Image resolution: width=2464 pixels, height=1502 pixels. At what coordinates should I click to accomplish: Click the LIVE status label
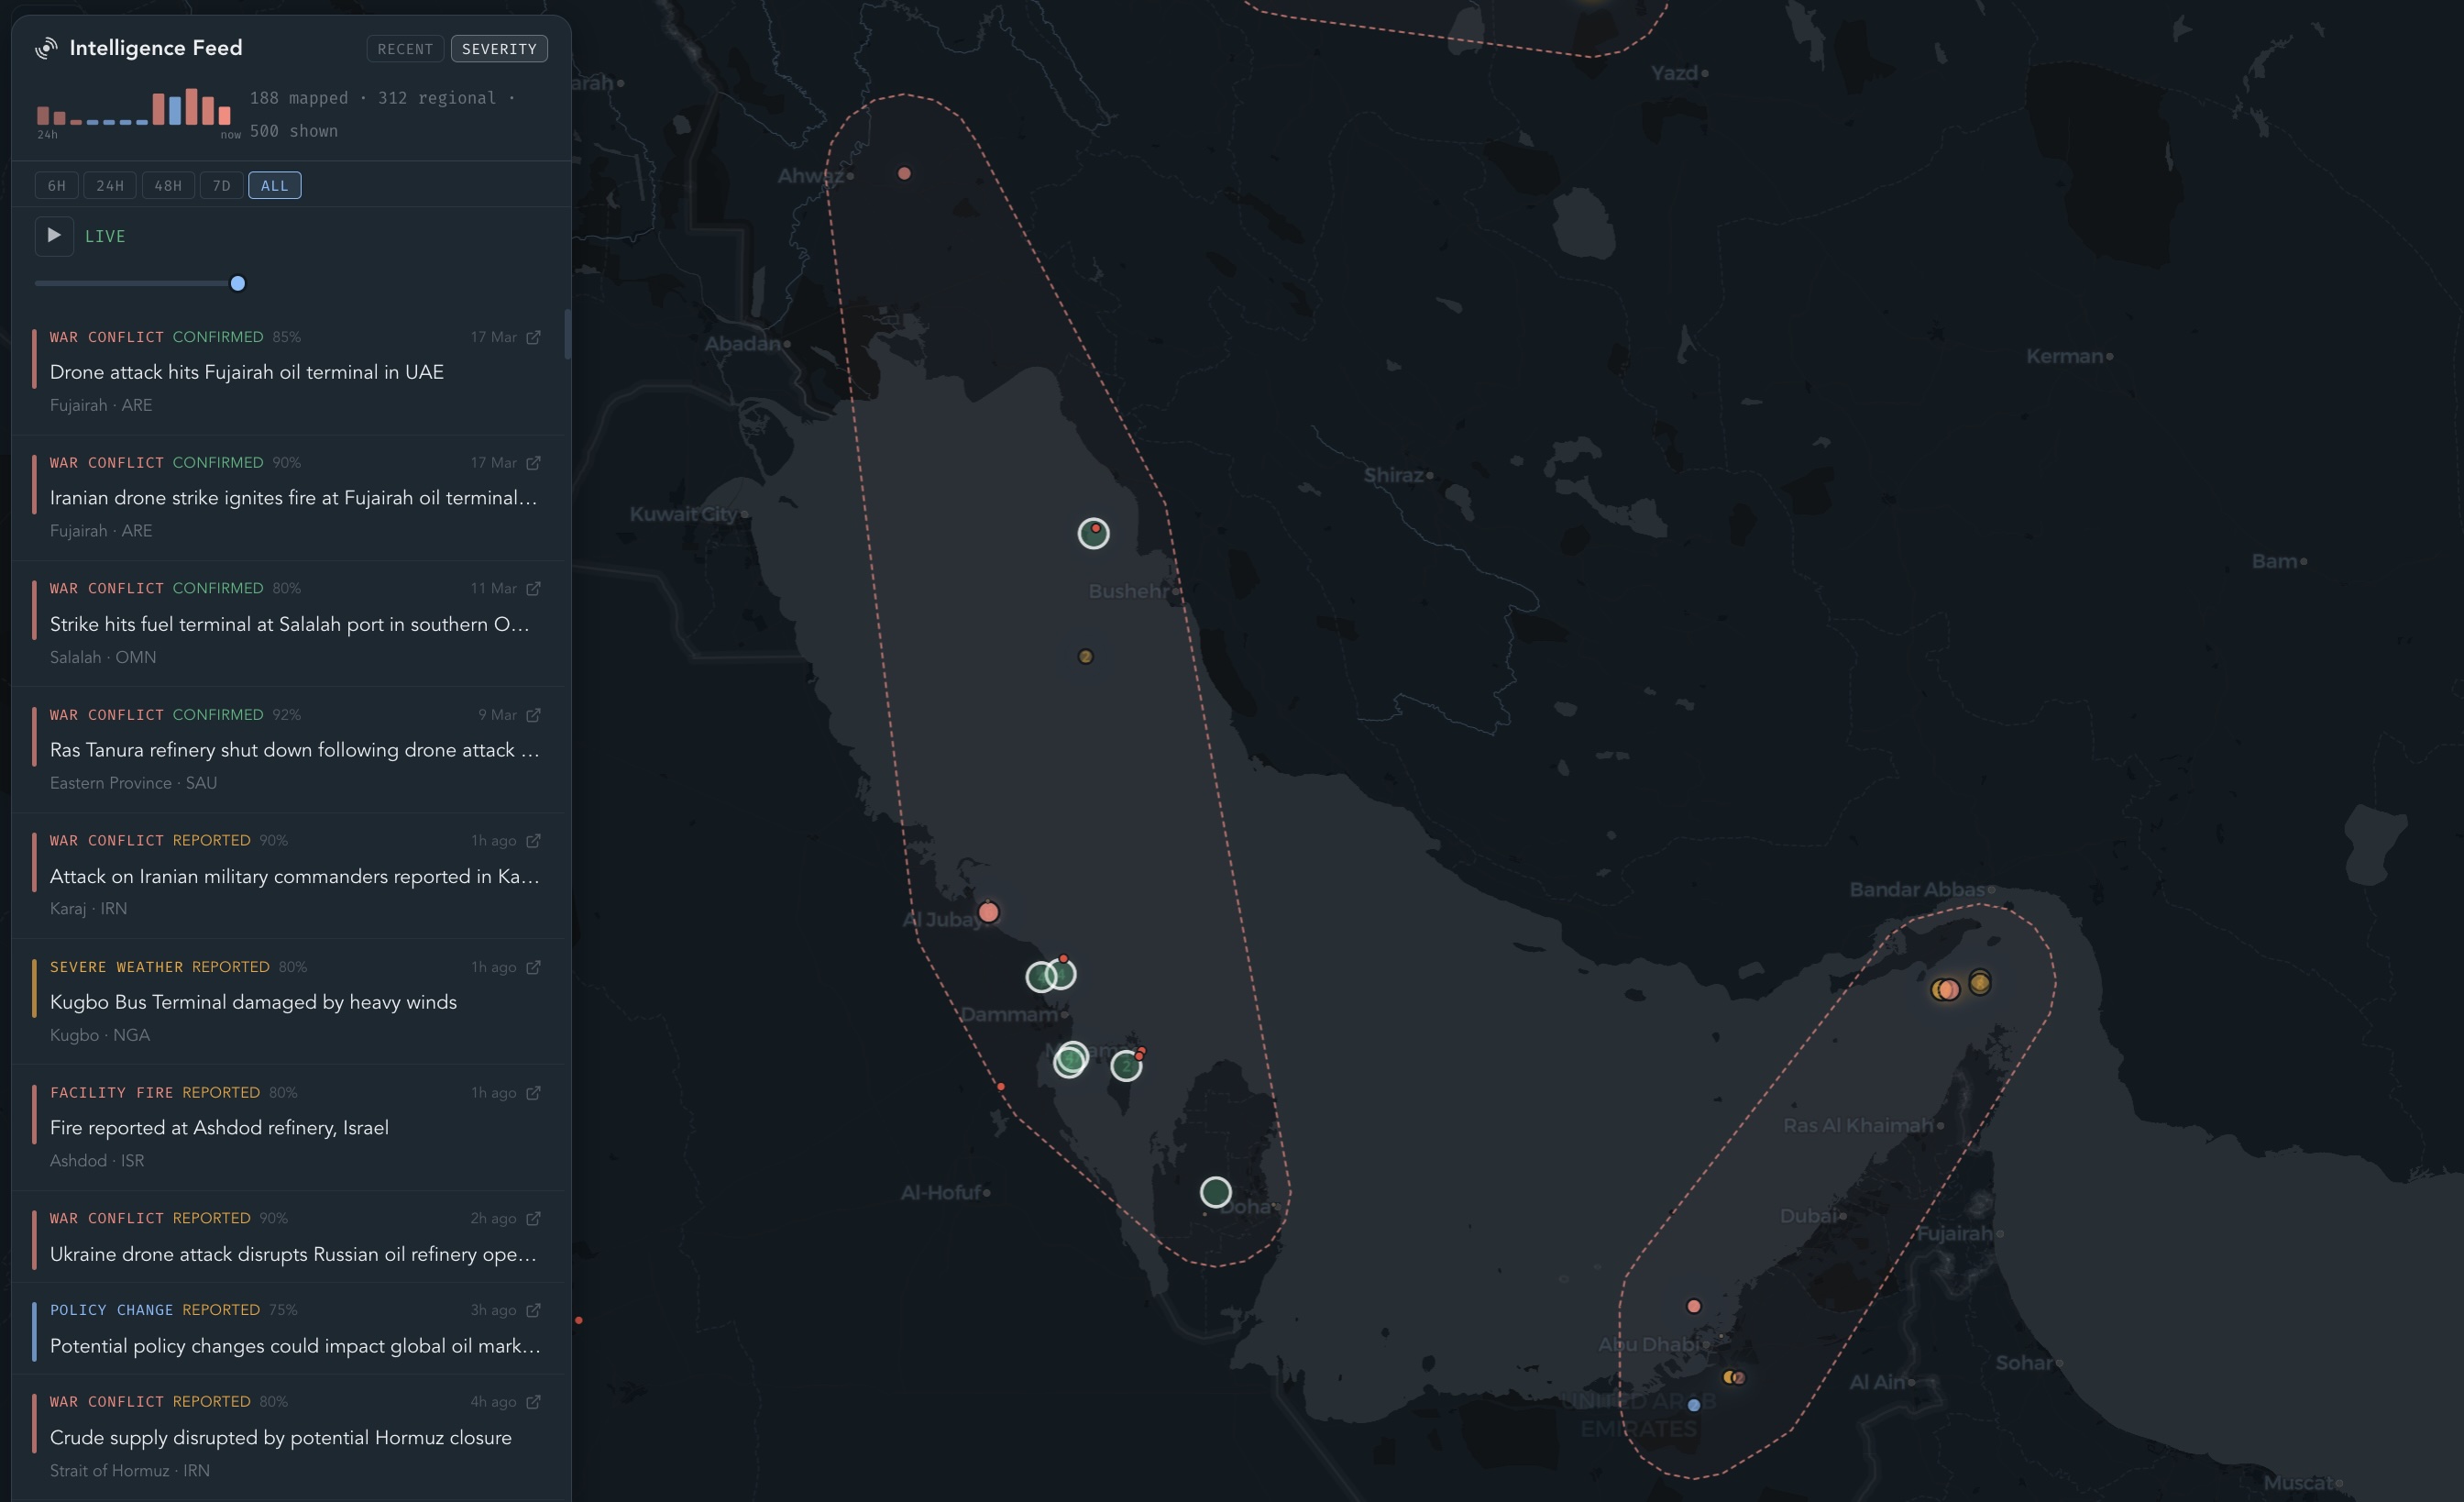105,236
